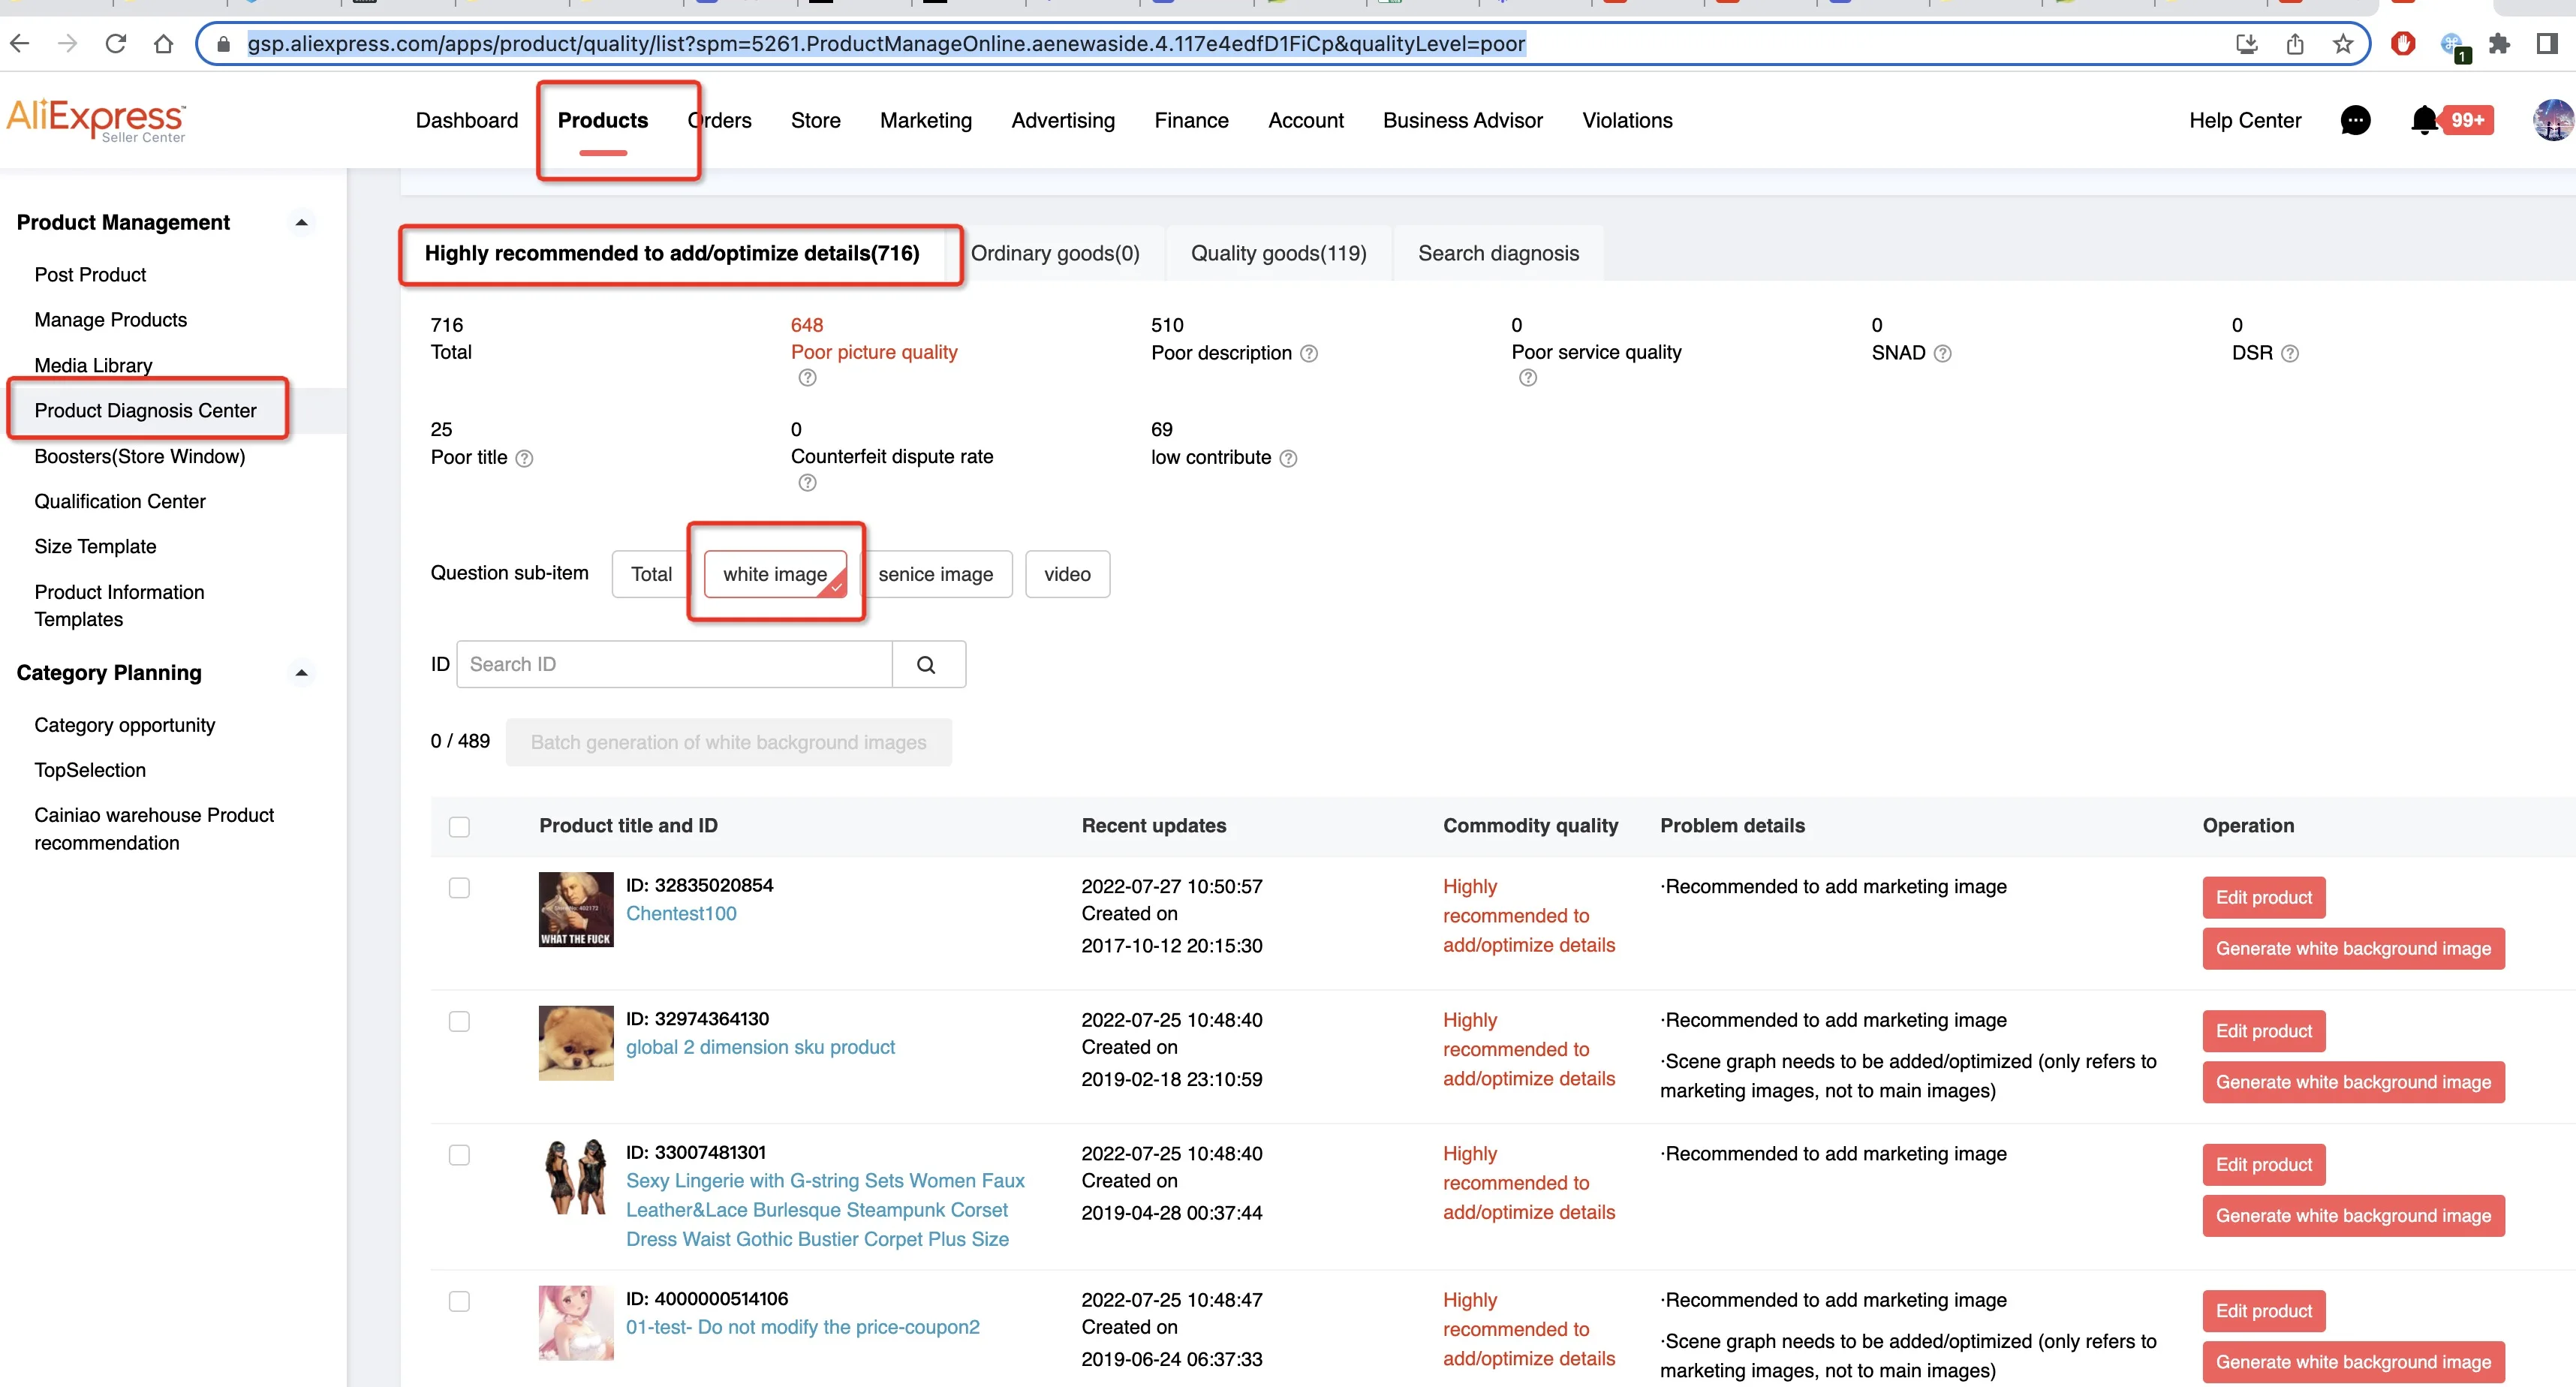Open the Marketing menu in the top navigation
This screenshot has width=2576, height=1387.
click(925, 121)
